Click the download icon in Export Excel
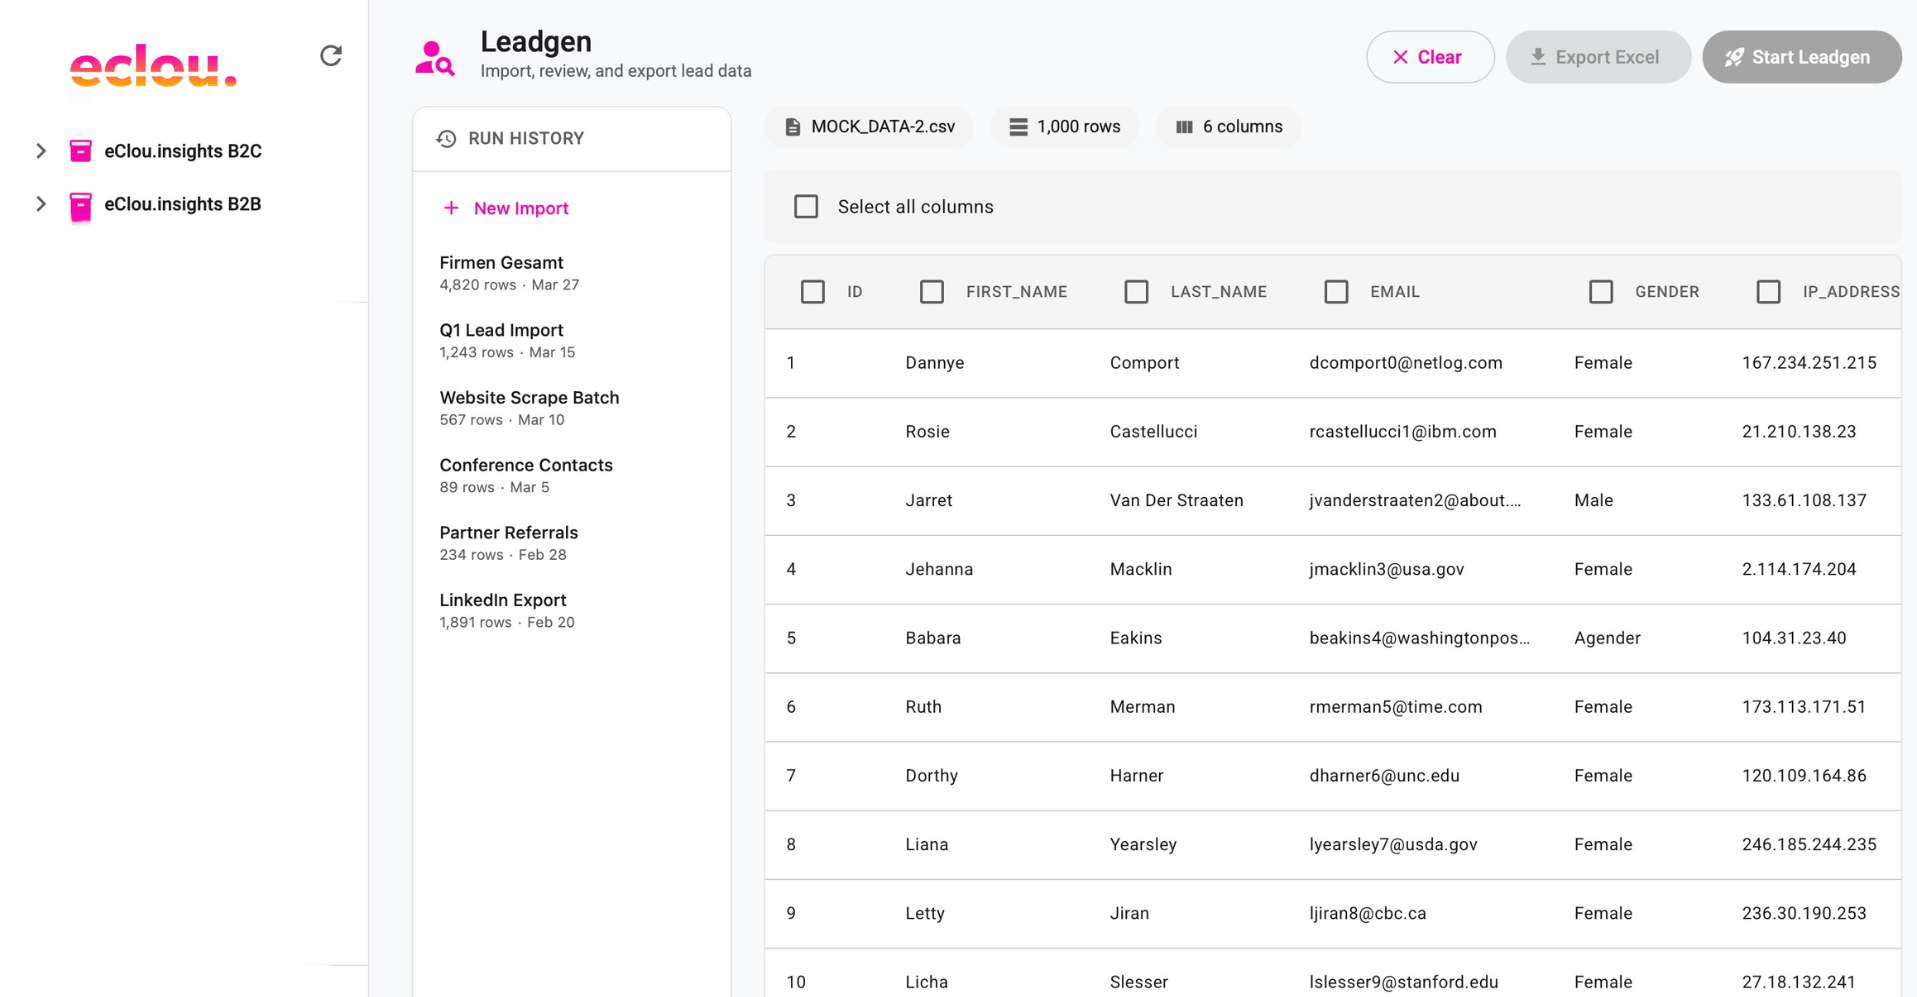The height and width of the screenshot is (997, 1917). 1538,57
